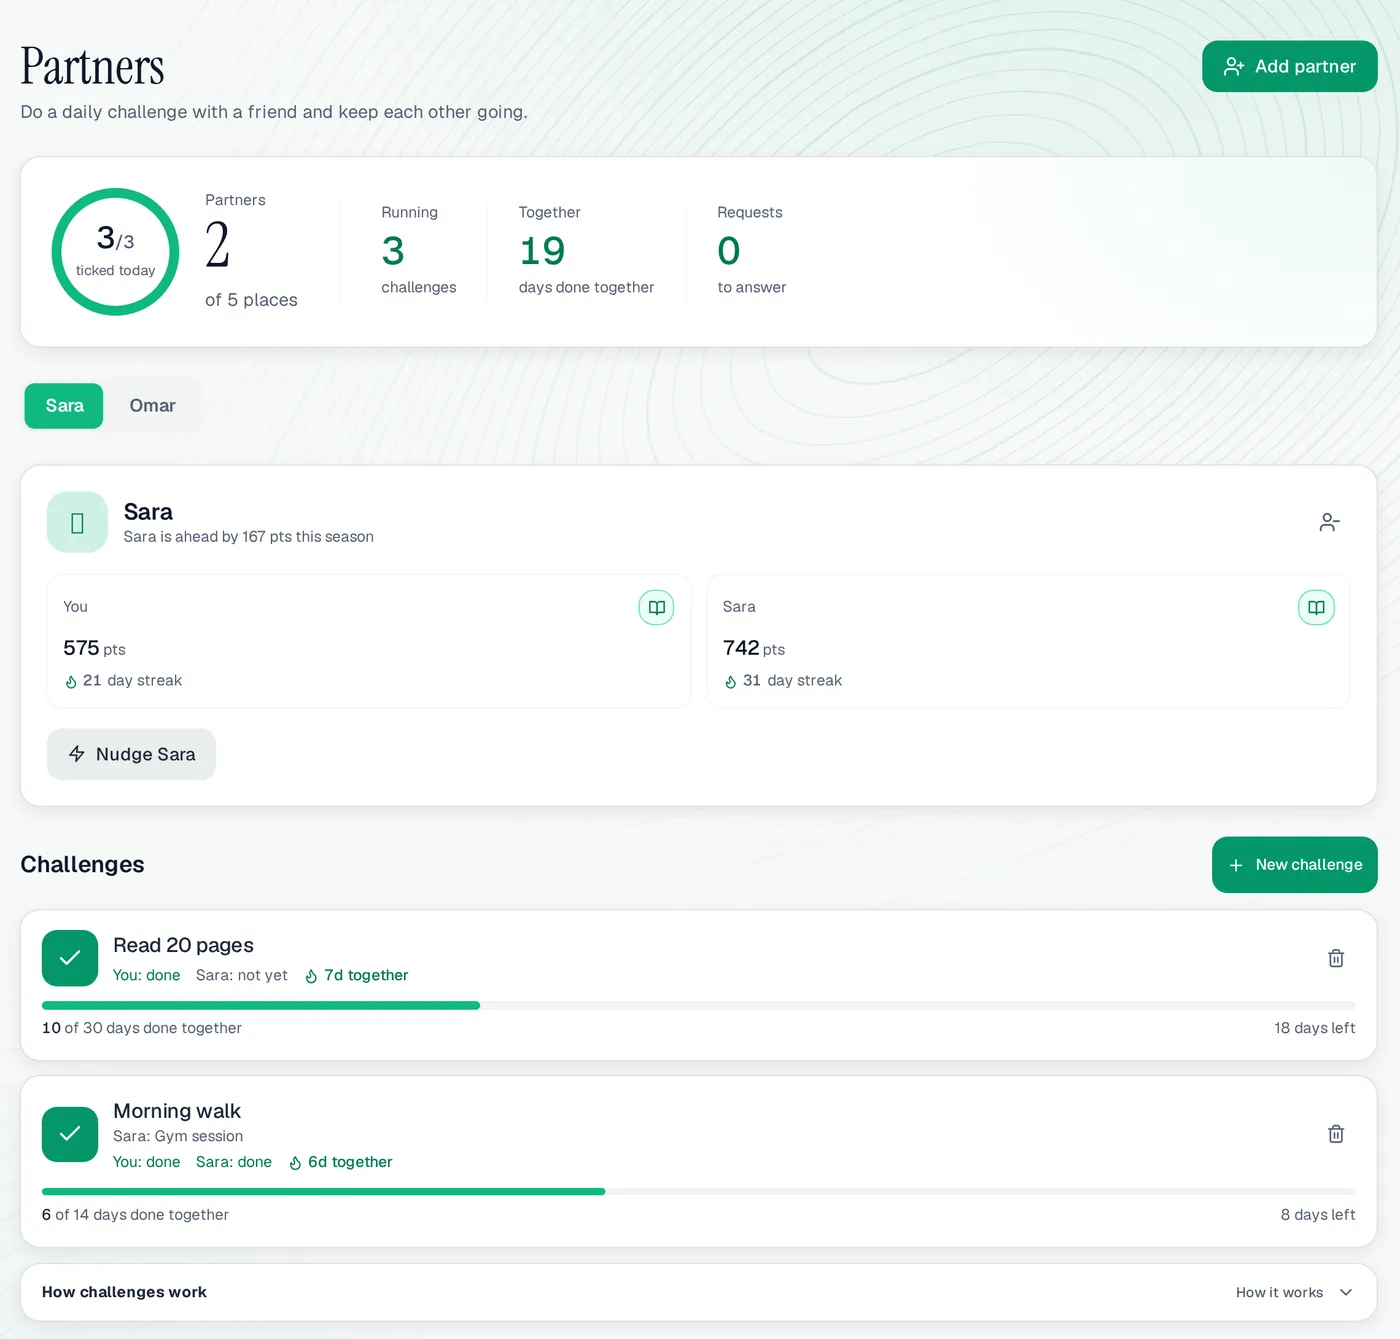Click the Morning walk progress bar
The height and width of the screenshot is (1339, 1400).
point(698,1191)
